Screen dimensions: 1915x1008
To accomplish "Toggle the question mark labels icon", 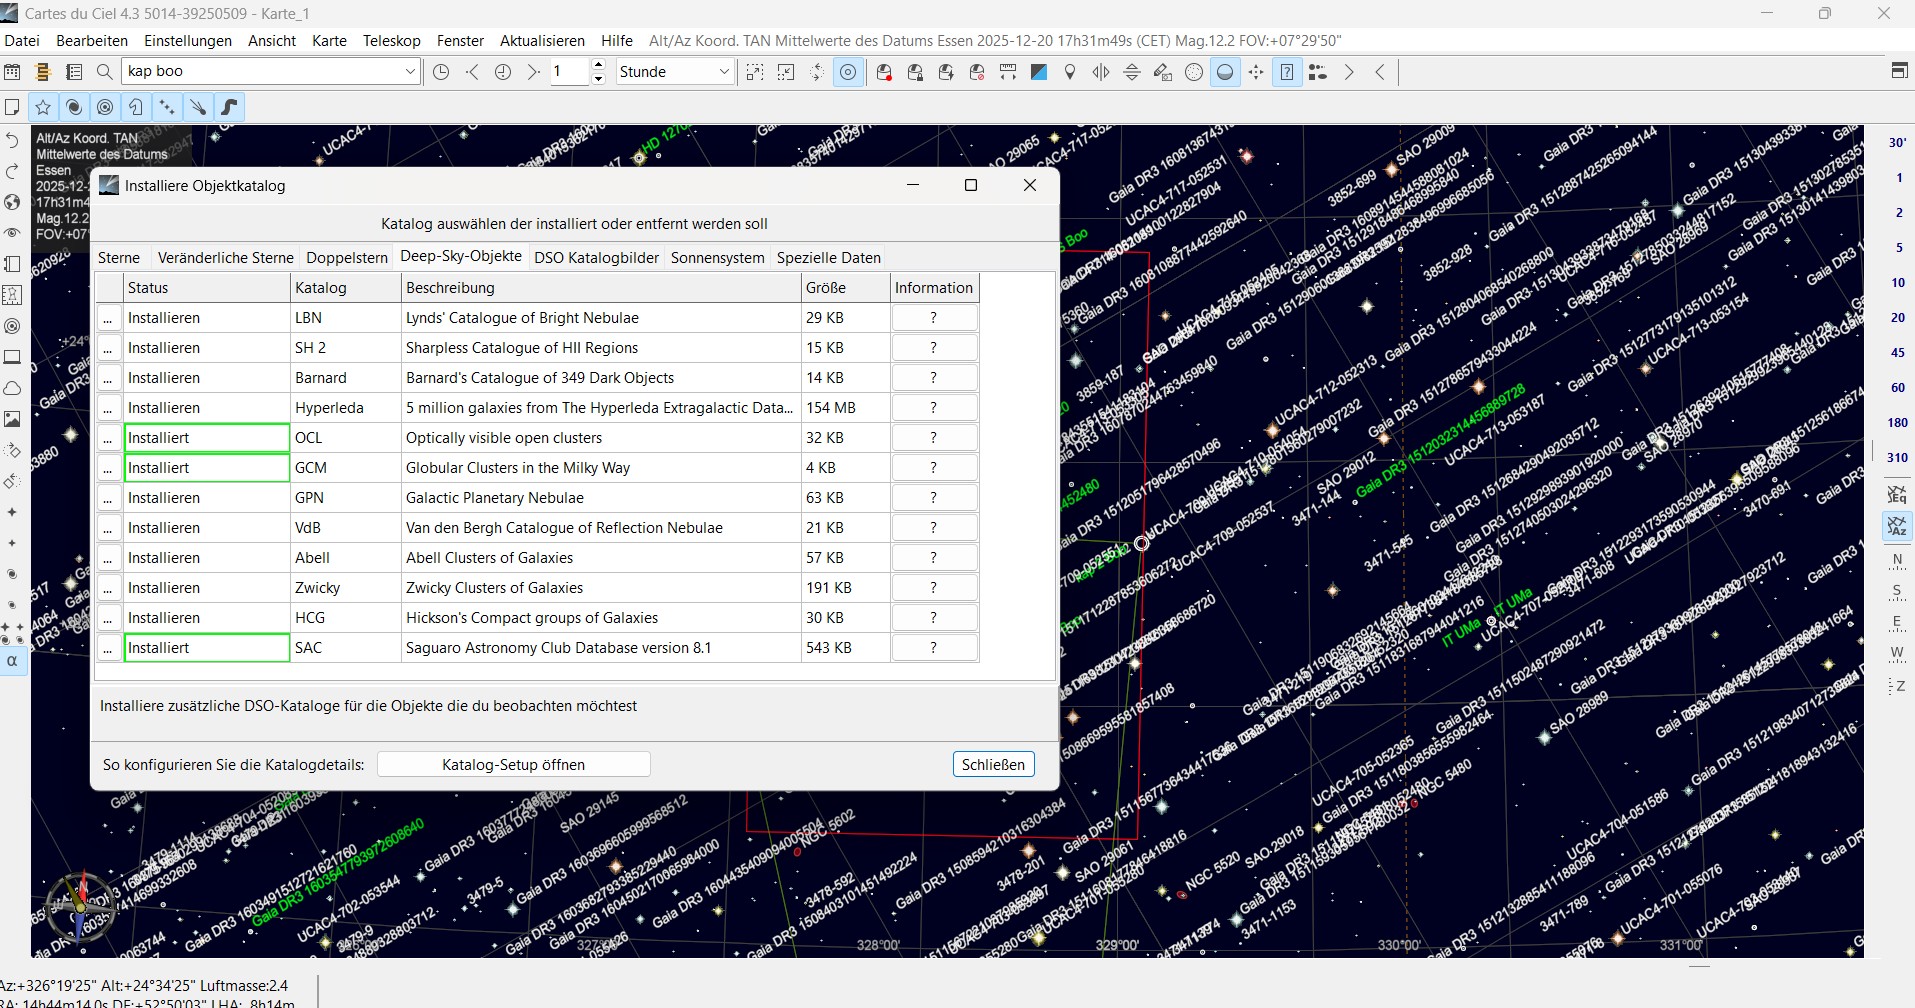I will coord(1287,72).
